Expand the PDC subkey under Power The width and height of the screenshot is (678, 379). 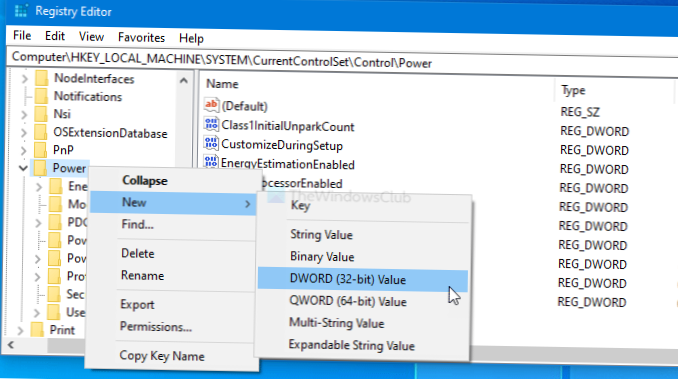(38, 223)
